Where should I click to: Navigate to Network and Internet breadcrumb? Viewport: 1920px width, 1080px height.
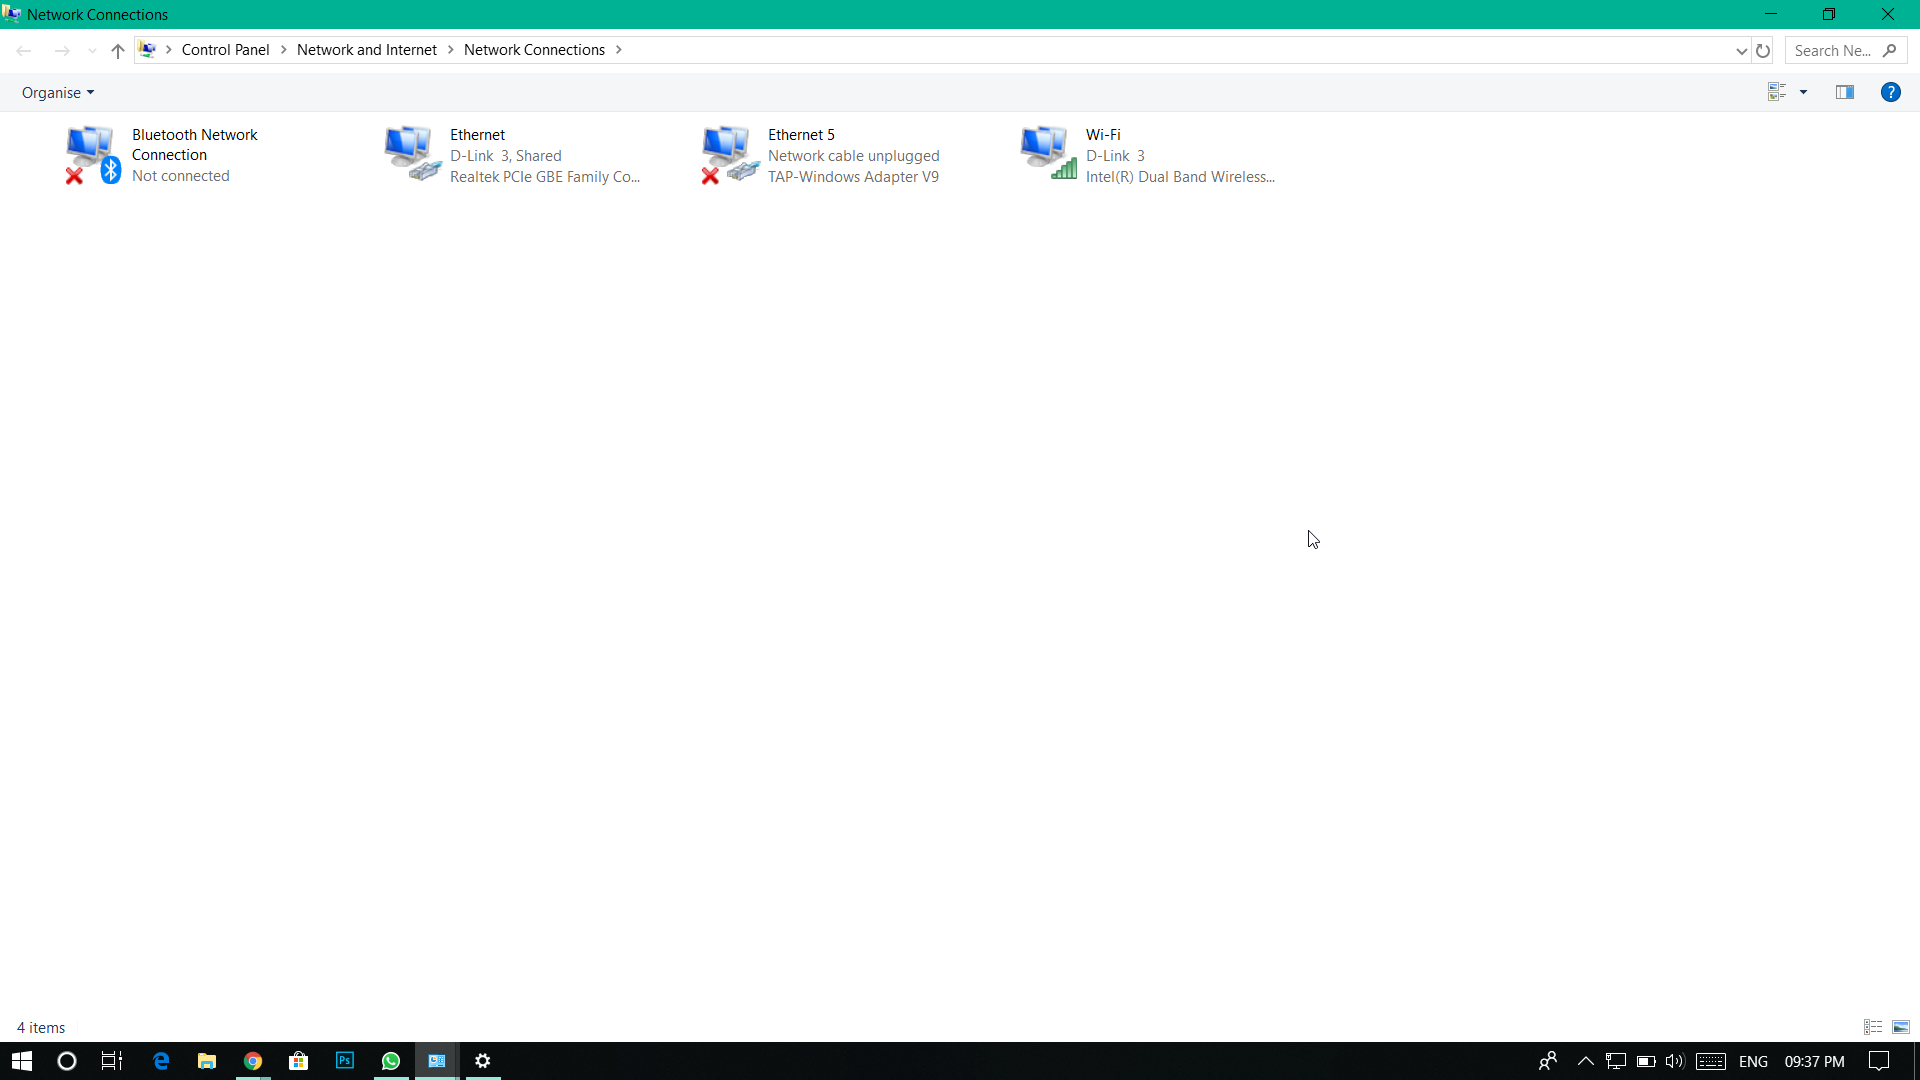click(x=366, y=50)
